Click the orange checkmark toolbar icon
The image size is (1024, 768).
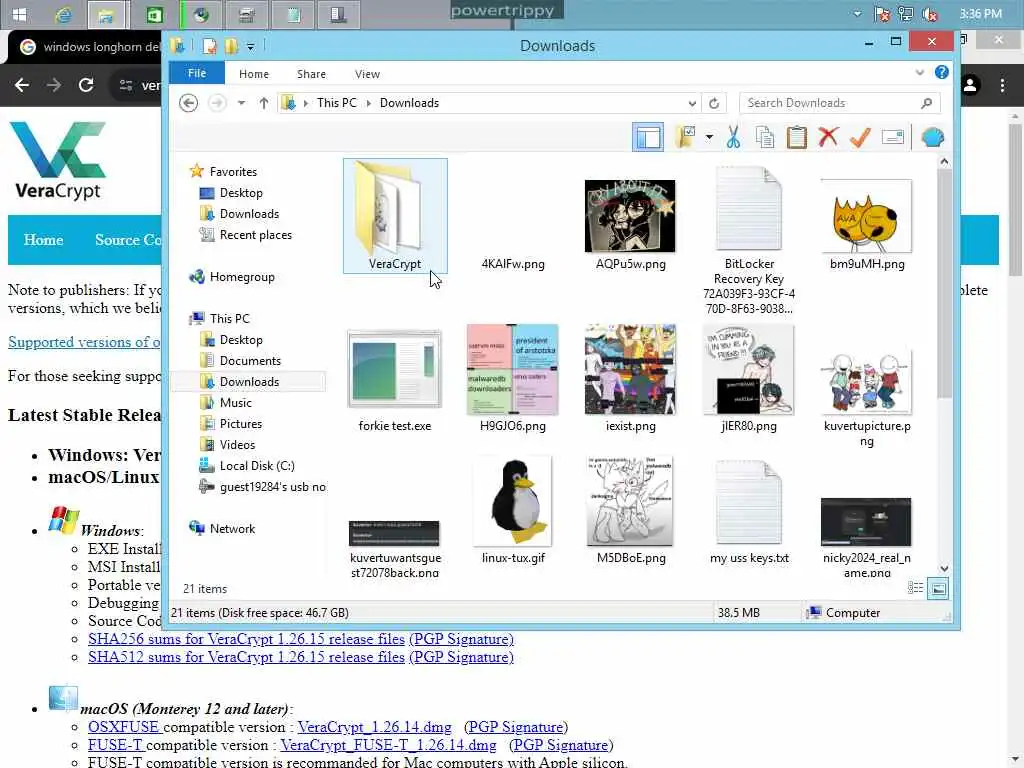860,137
